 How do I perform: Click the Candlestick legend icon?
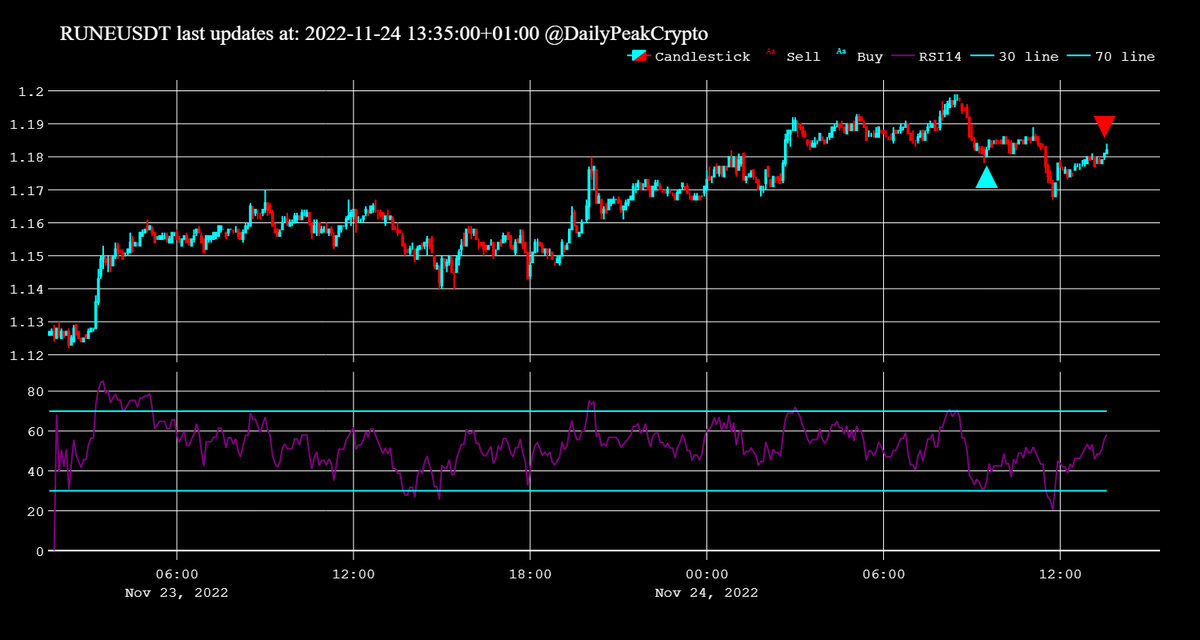tap(639, 57)
